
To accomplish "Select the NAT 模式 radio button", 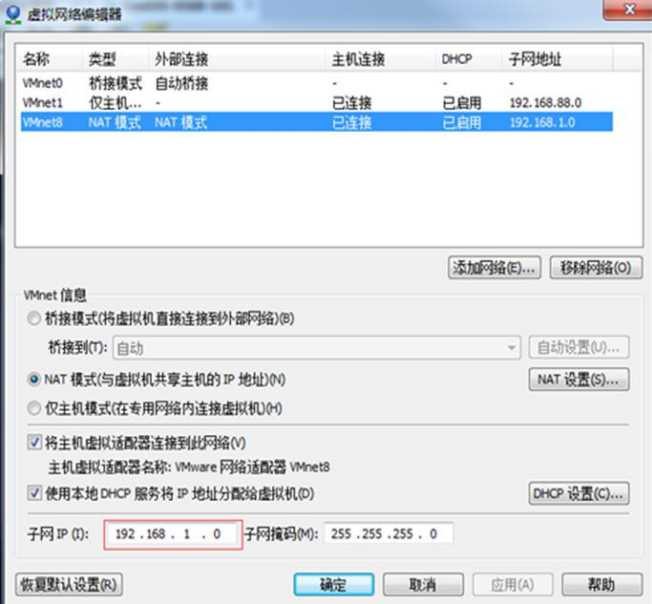I will 34,380.
